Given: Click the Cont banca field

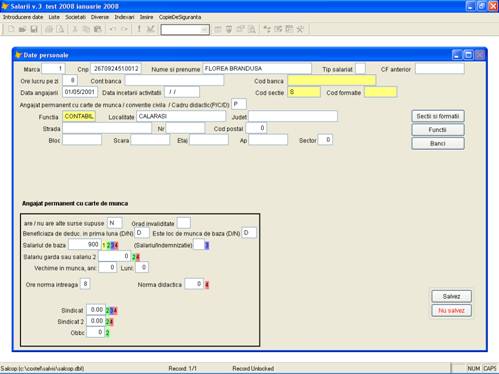Looking at the screenshot, I should point(174,80).
